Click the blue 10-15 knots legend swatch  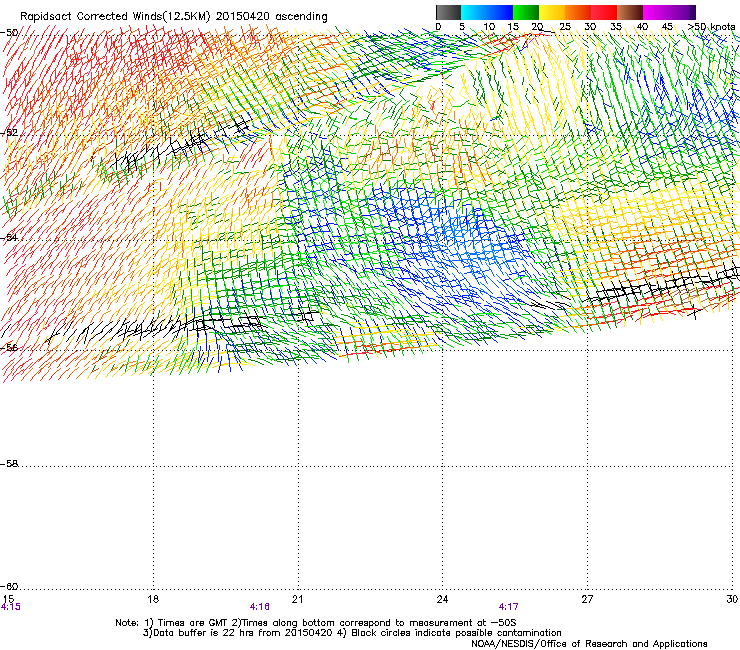click(x=500, y=12)
